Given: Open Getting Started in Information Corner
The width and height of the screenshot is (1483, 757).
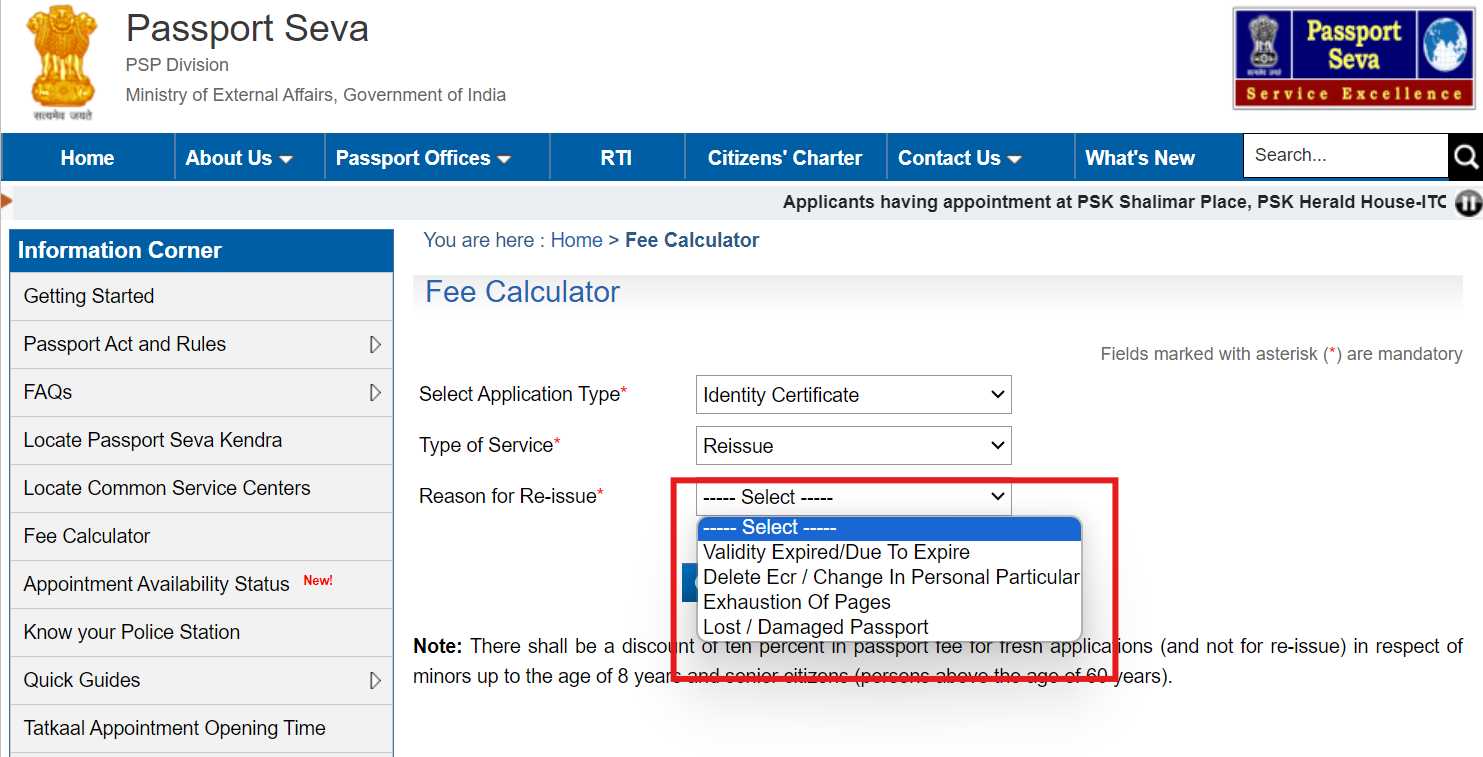Looking at the screenshot, I should click(201, 296).
